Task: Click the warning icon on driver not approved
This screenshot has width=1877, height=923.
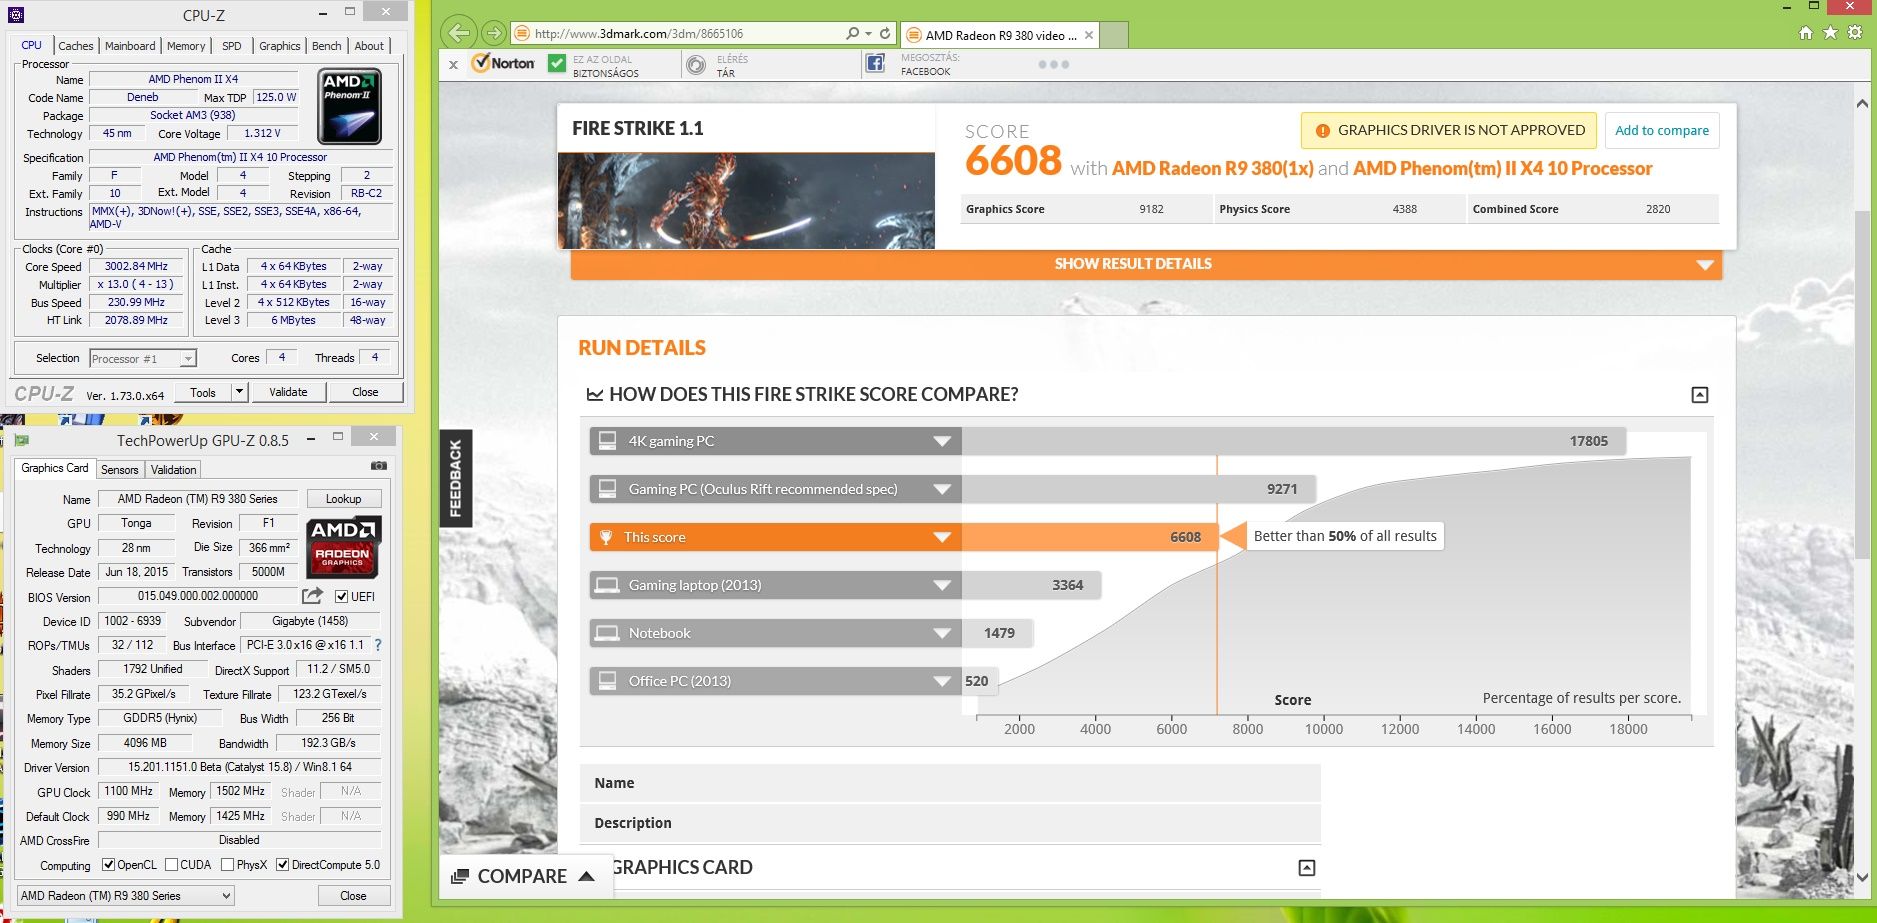Action: point(1322,131)
